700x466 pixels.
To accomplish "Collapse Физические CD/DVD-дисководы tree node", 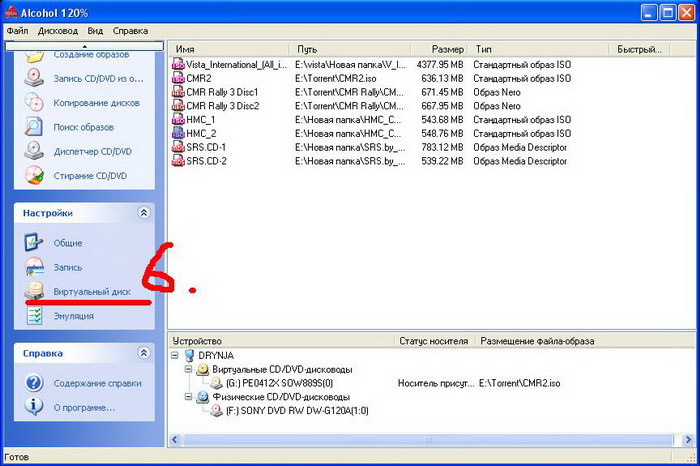I will click(x=188, y=397).
